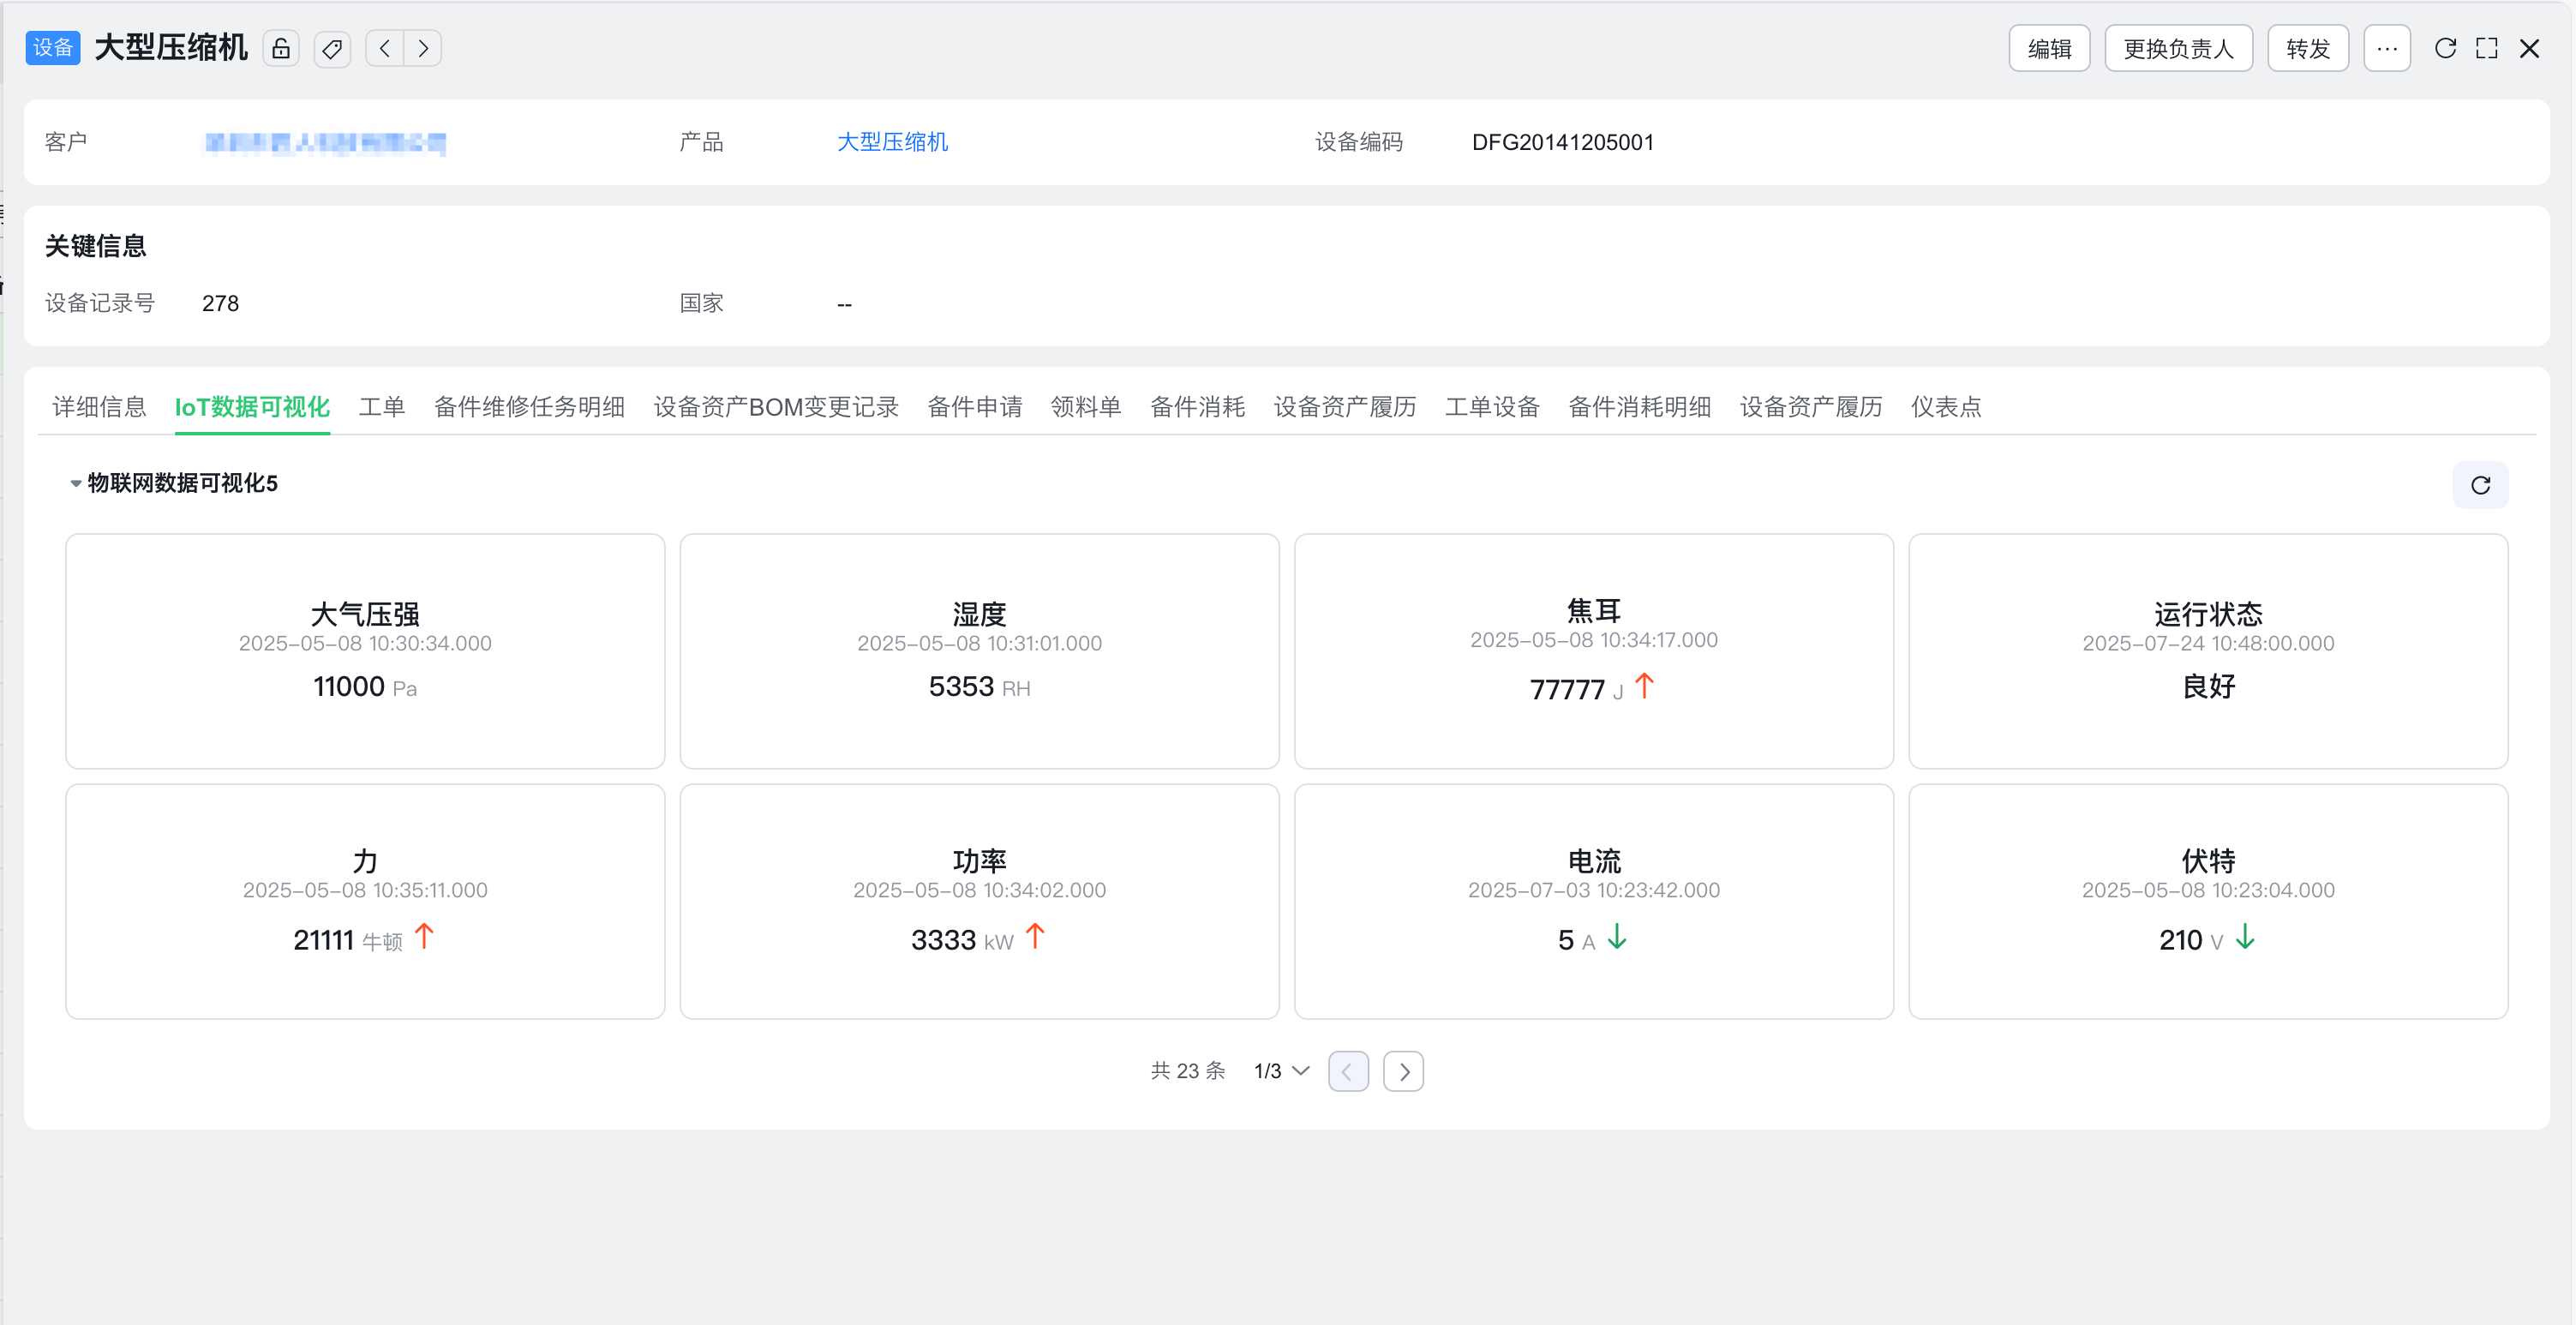The width and height of the screenshot is (2576, 1325).
Task: Click the lock icon beside the title
Action: pos(281,48)
